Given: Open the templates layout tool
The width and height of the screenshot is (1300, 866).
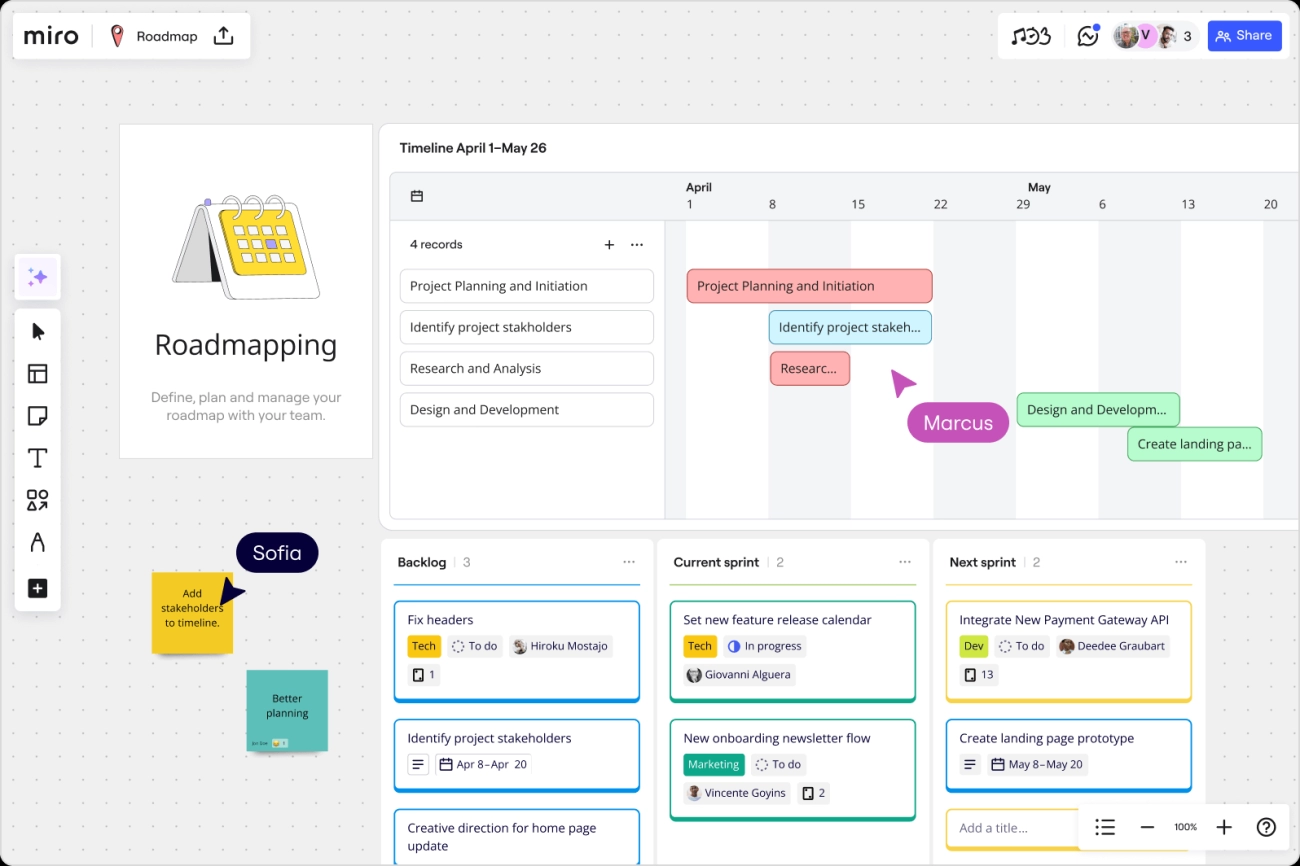Looking at the screenshot, I should [x=38, y=374].
